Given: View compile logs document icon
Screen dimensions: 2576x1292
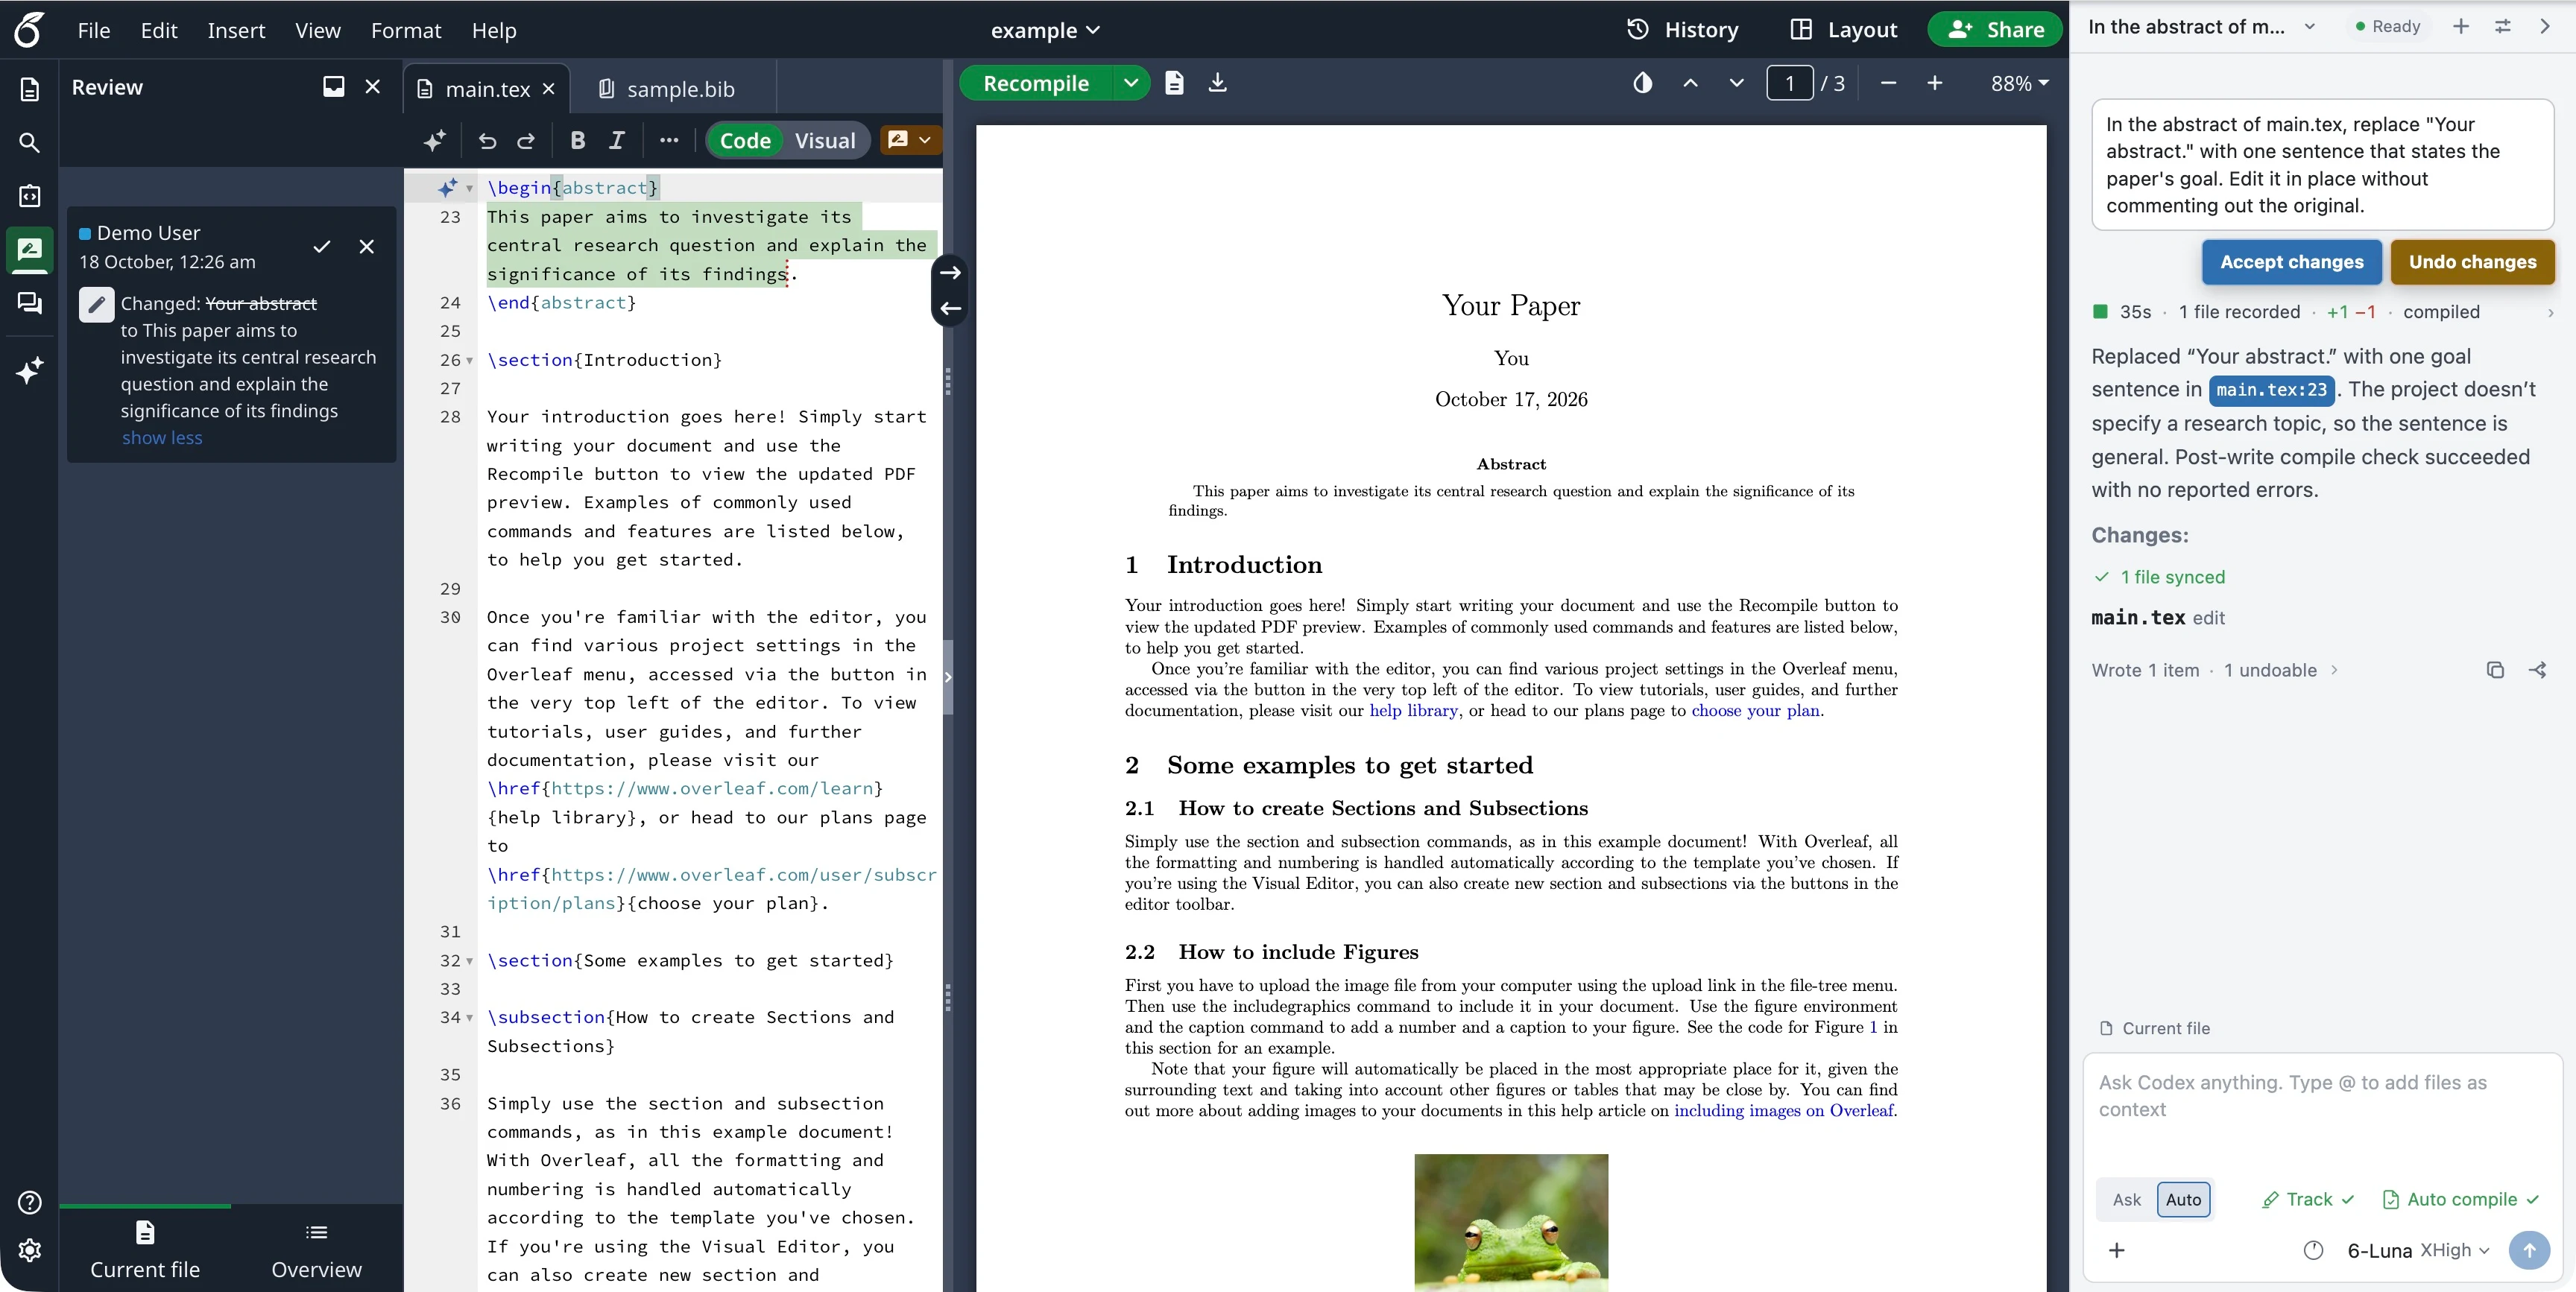Looking at the screenshot, I should tap(1175, 83).
